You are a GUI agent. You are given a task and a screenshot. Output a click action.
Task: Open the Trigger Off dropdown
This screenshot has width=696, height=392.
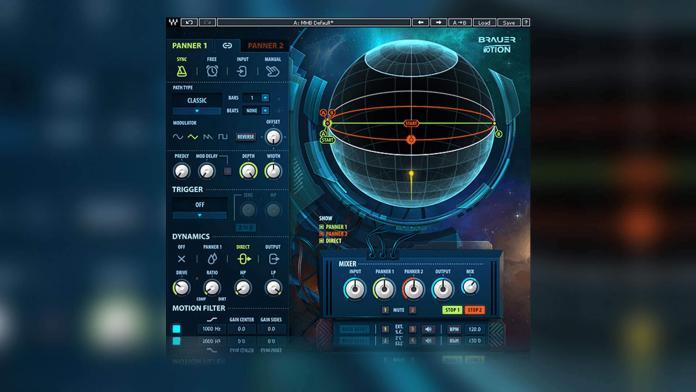click(199, 208)
